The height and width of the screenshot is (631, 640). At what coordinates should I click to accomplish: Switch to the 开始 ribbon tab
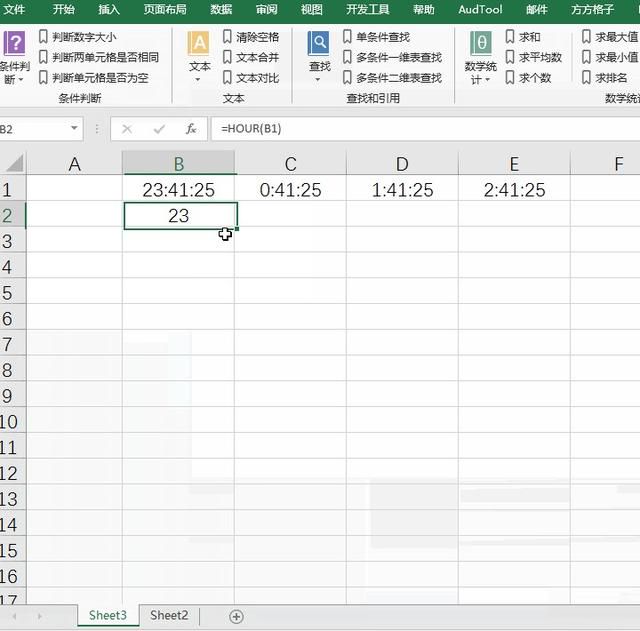pyautogui.click(x=63, y=9)
